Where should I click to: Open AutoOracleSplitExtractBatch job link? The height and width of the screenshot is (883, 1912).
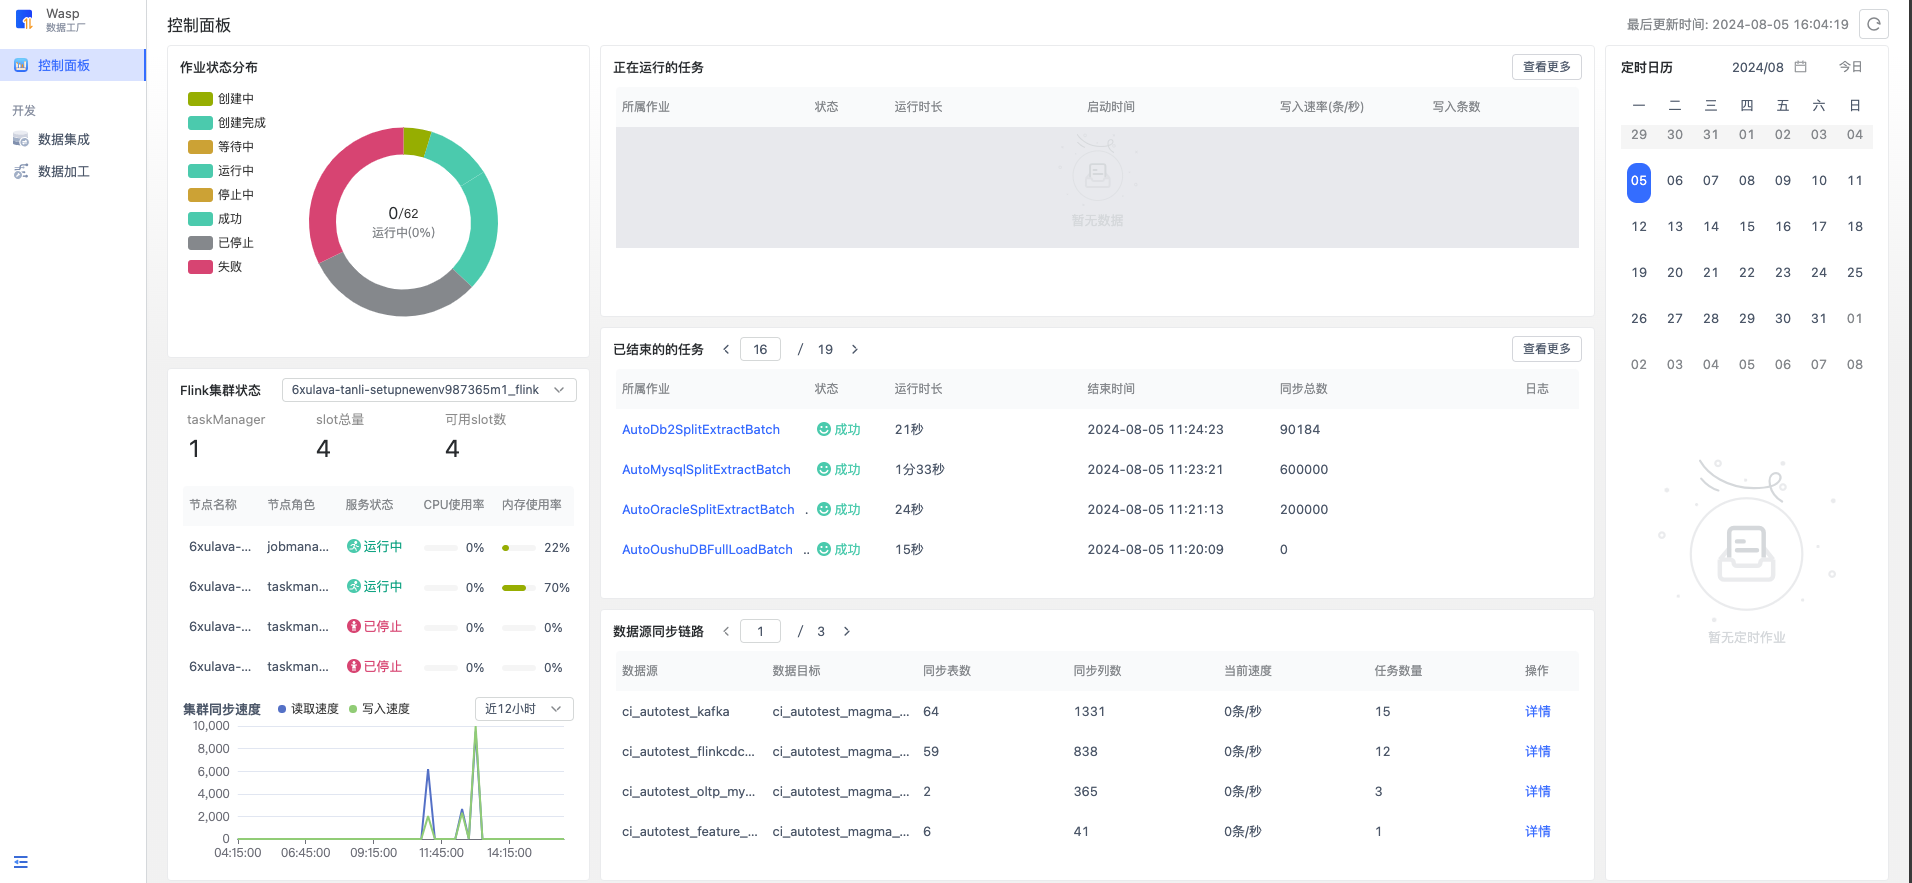point(708,509)
